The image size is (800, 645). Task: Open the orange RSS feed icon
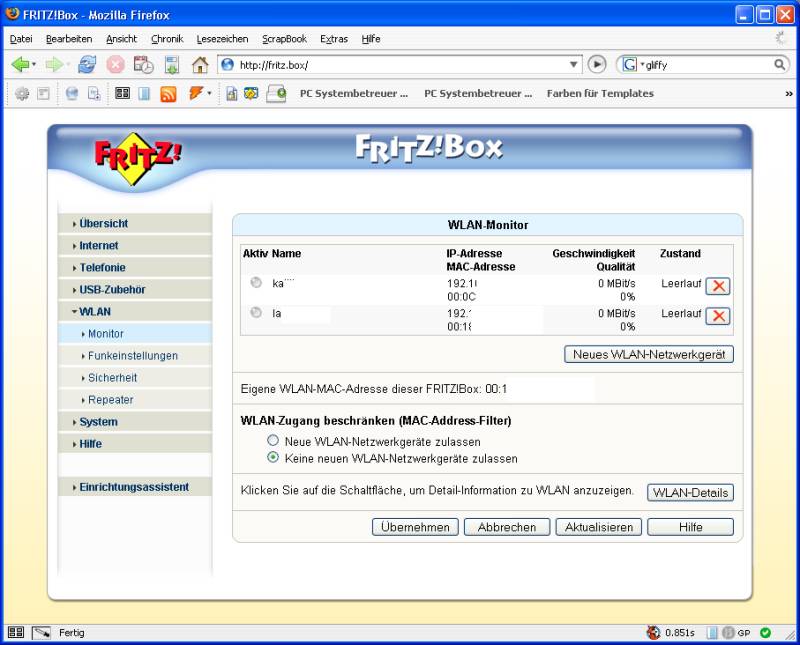pos(168,94)
